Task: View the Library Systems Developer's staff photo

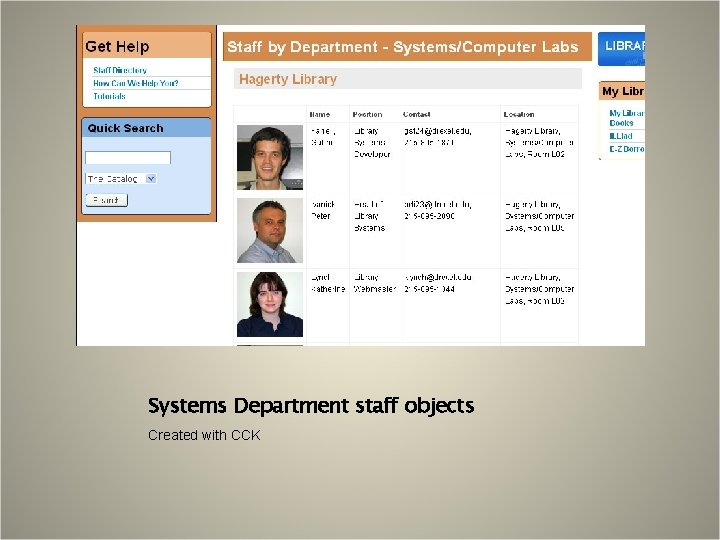Action: click(270, 158)
